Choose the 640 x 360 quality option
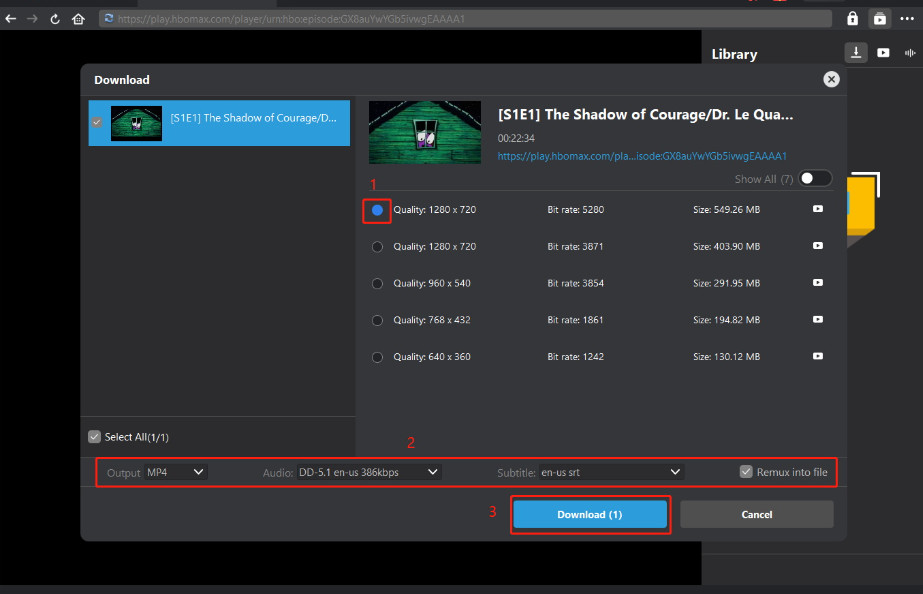 [377, 357]
